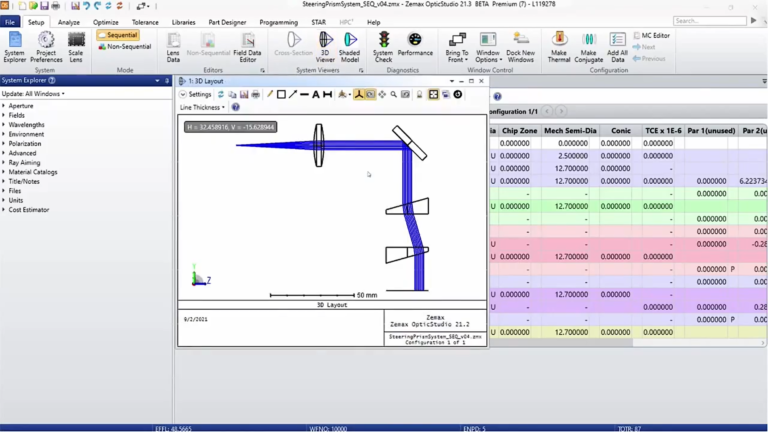This screenshot has width=768, height=432.
Task: Switch to the Tolerance tab
Action: point(145,22)
